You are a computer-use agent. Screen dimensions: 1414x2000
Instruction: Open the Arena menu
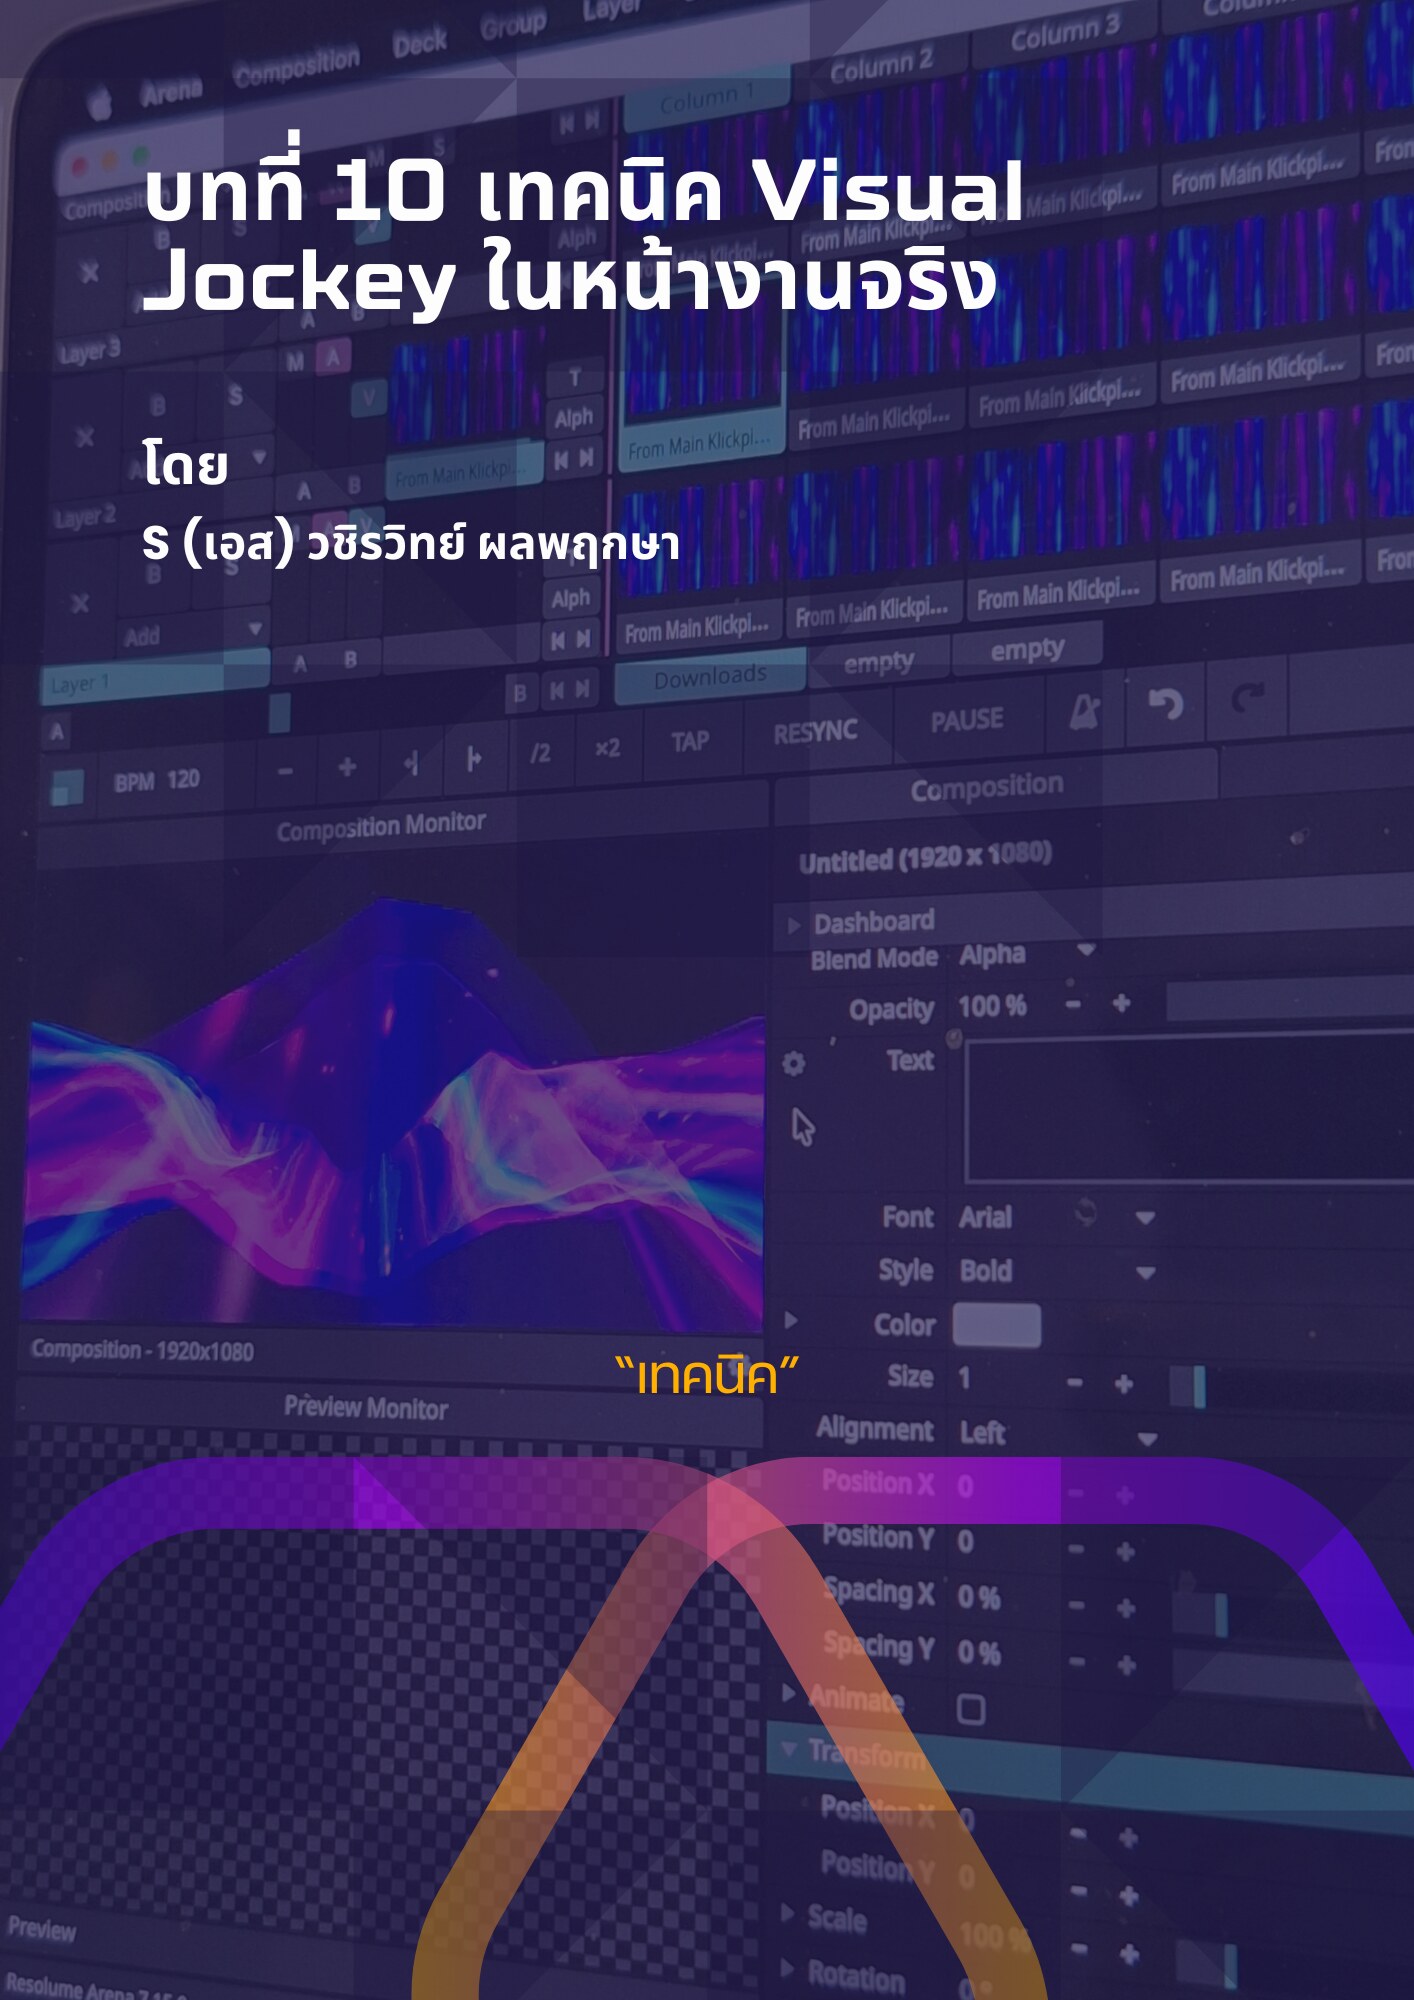pyautogui.click(x=172, y=91)
